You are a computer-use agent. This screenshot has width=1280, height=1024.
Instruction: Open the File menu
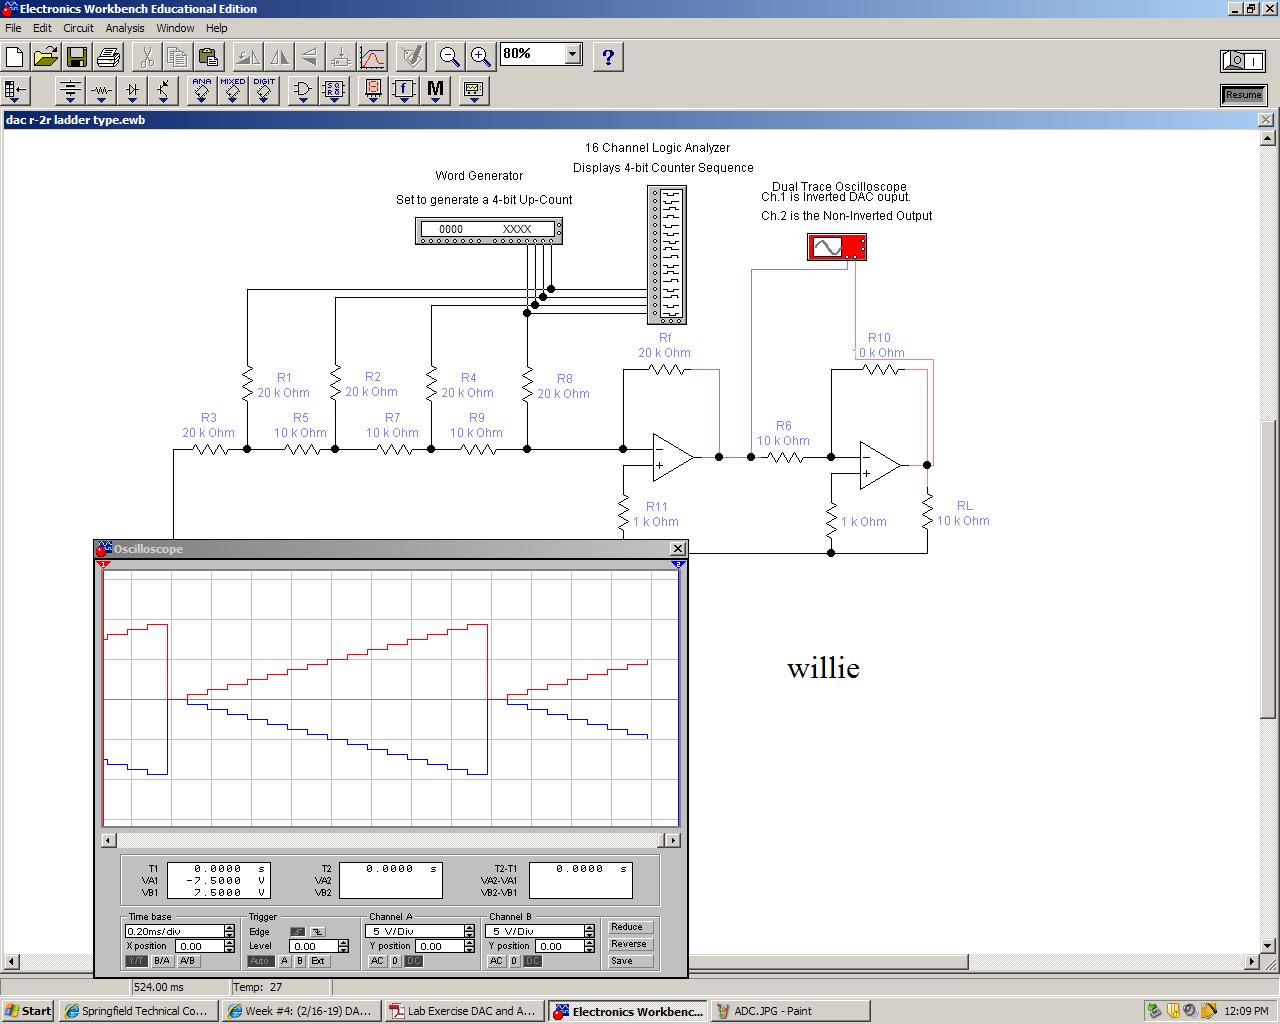pos(13,28)
